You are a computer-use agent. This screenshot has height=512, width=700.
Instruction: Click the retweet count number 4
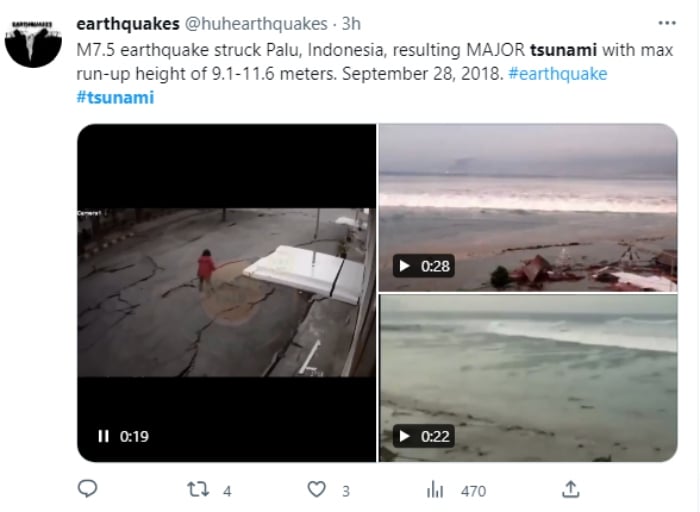pyautogui.click(x=227, y=491)
